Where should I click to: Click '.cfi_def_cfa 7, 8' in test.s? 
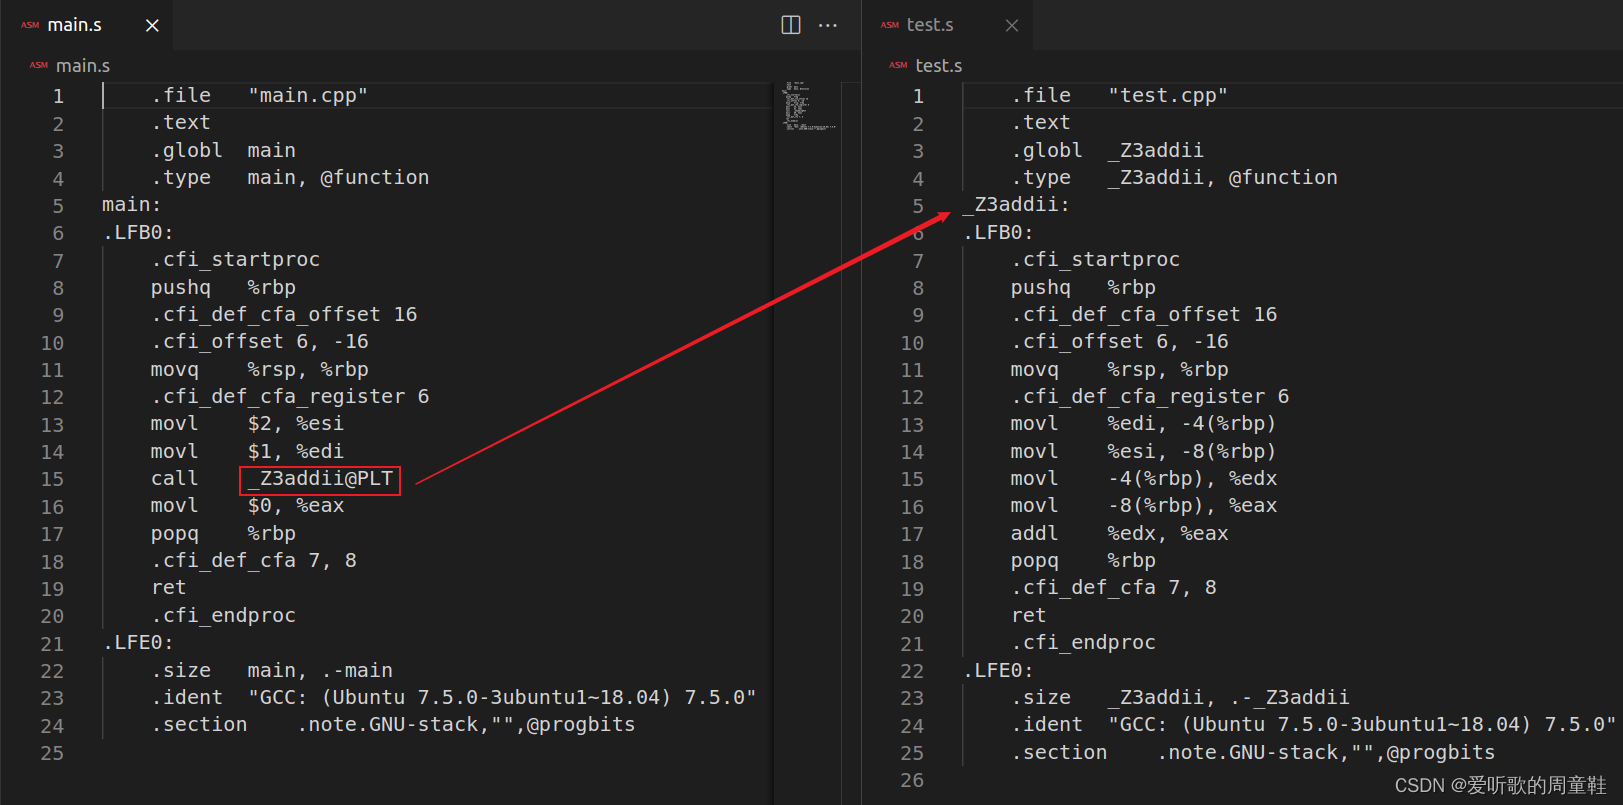click(x=1114, y=587)
